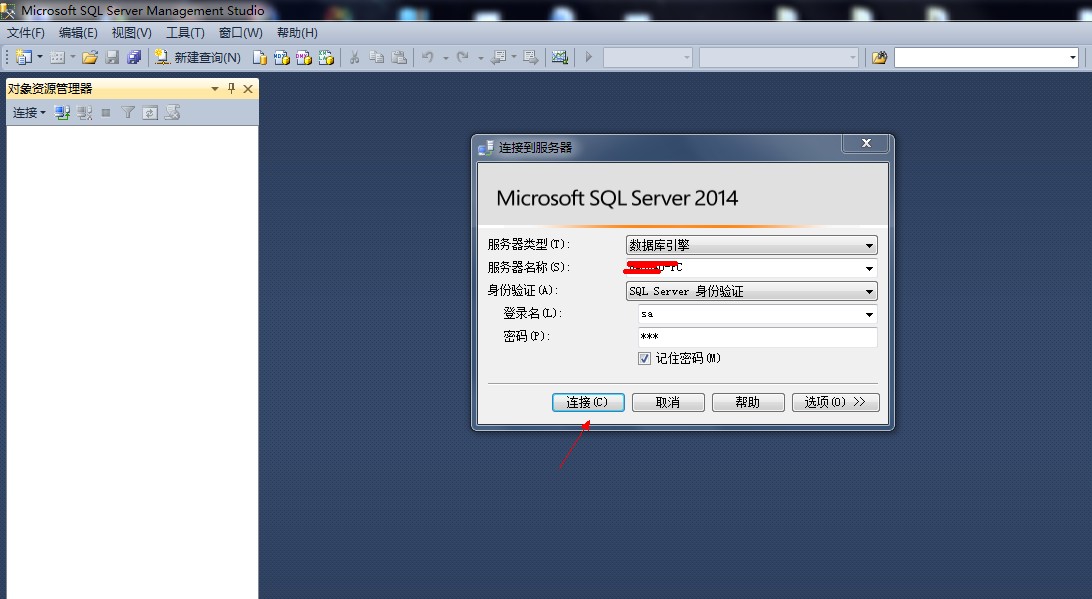Open the 视图(V) menu
The width and height of the screenshot is (1092, 599).
[132, 33]
